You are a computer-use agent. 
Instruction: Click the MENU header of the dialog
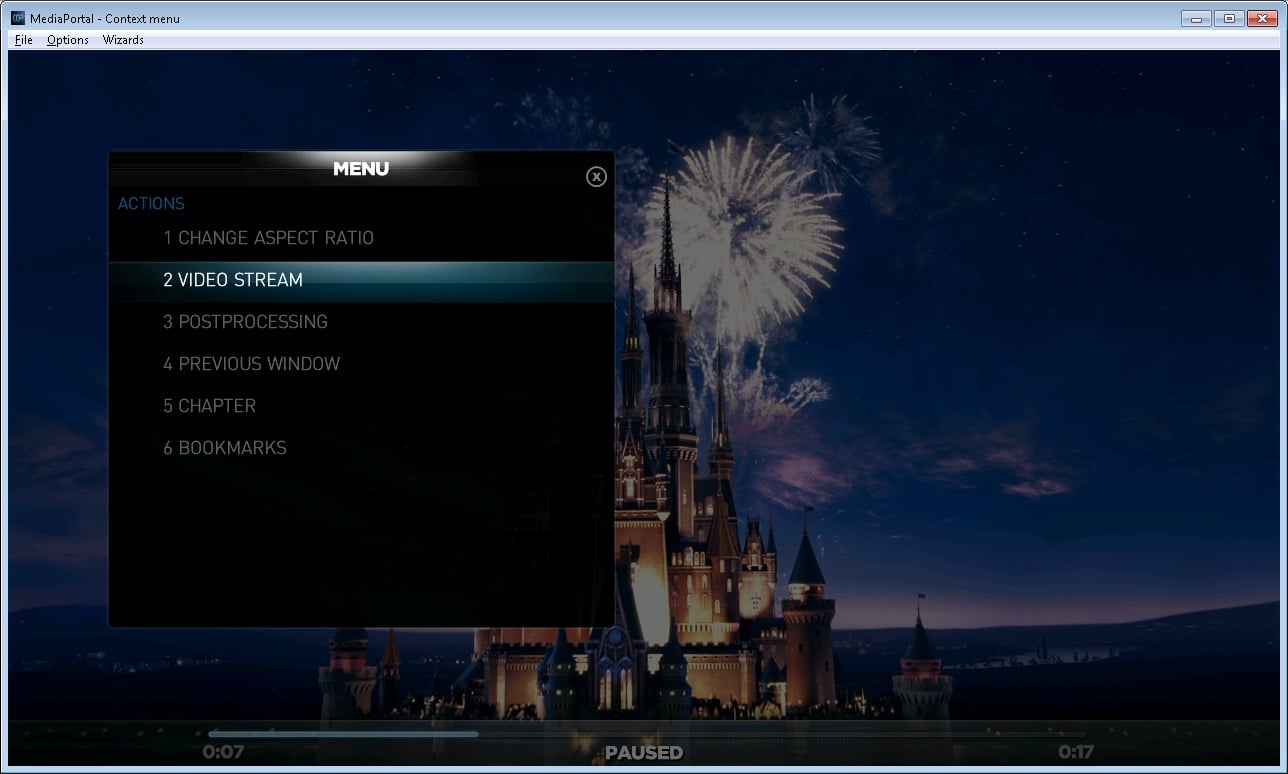tap(360, 169)
